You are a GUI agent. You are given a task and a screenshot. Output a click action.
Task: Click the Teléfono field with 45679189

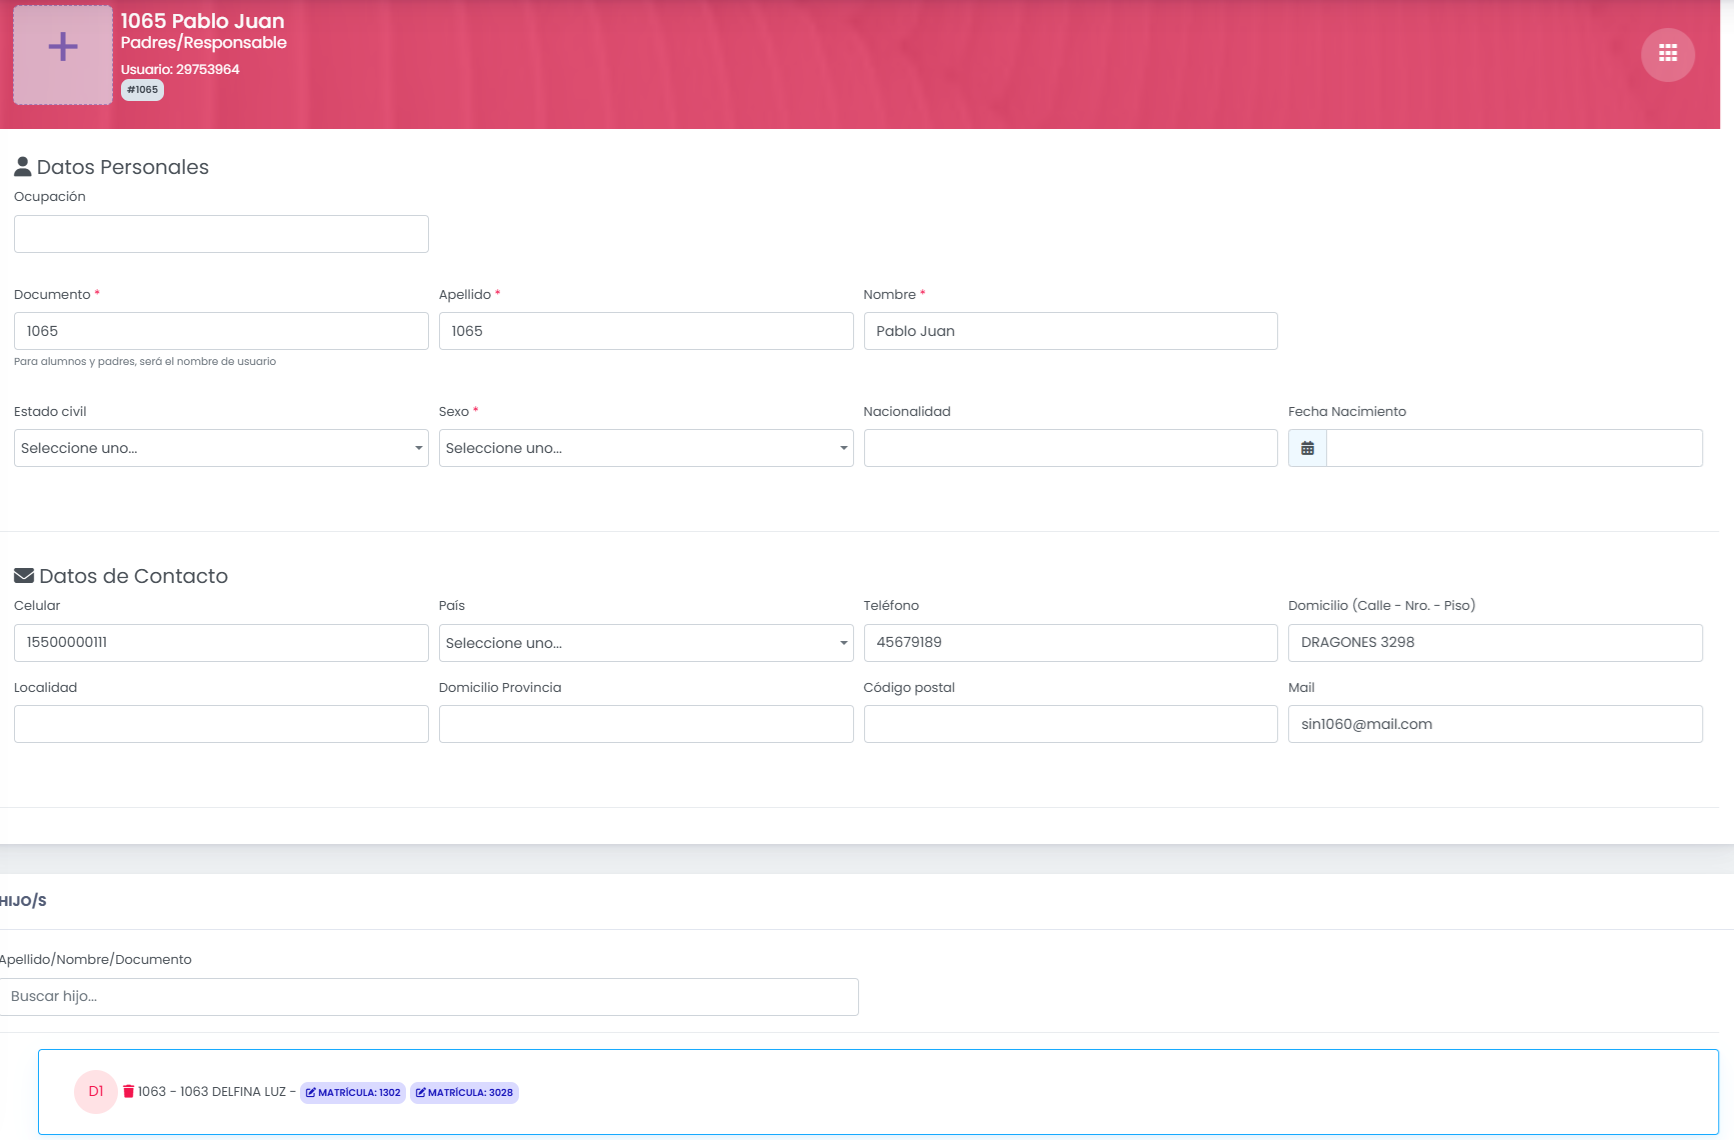(1070, 643)
